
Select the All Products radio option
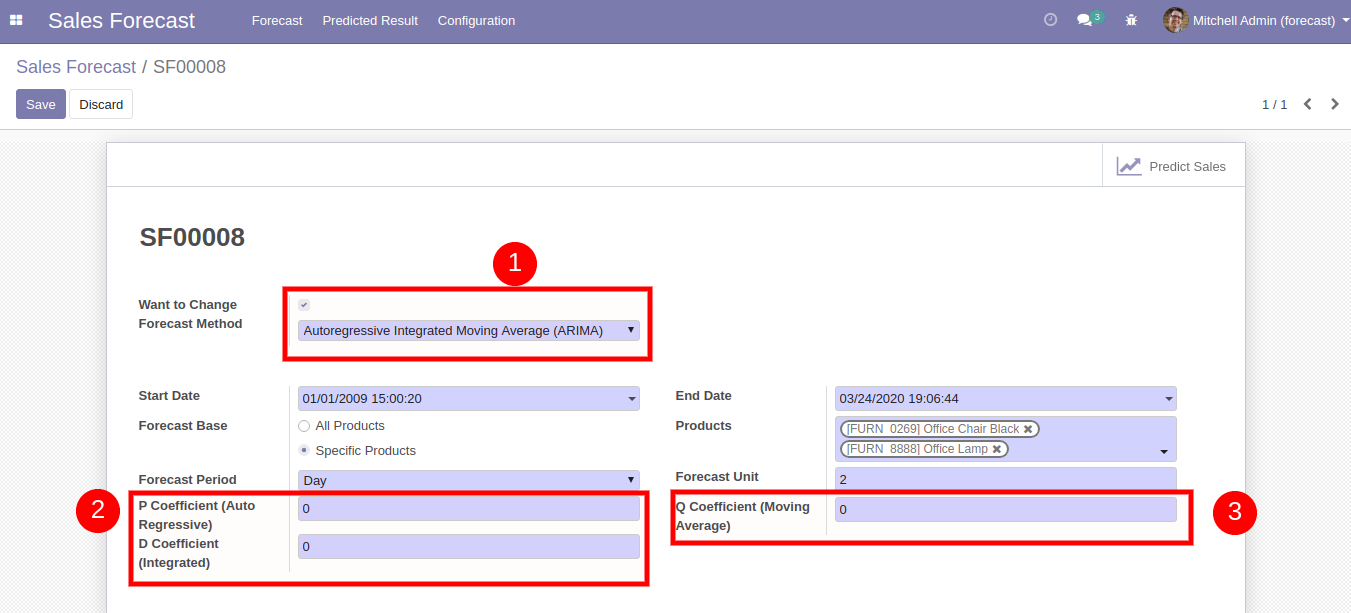(304, 426)
